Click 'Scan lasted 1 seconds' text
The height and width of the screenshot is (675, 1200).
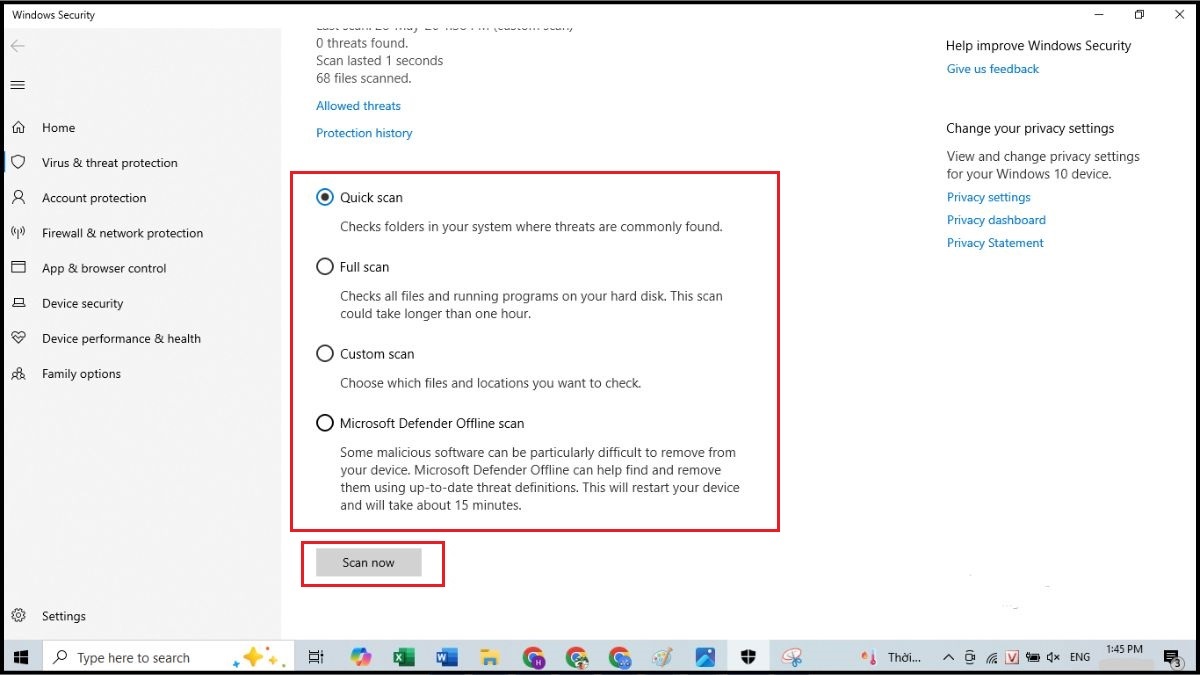point(379,61)
